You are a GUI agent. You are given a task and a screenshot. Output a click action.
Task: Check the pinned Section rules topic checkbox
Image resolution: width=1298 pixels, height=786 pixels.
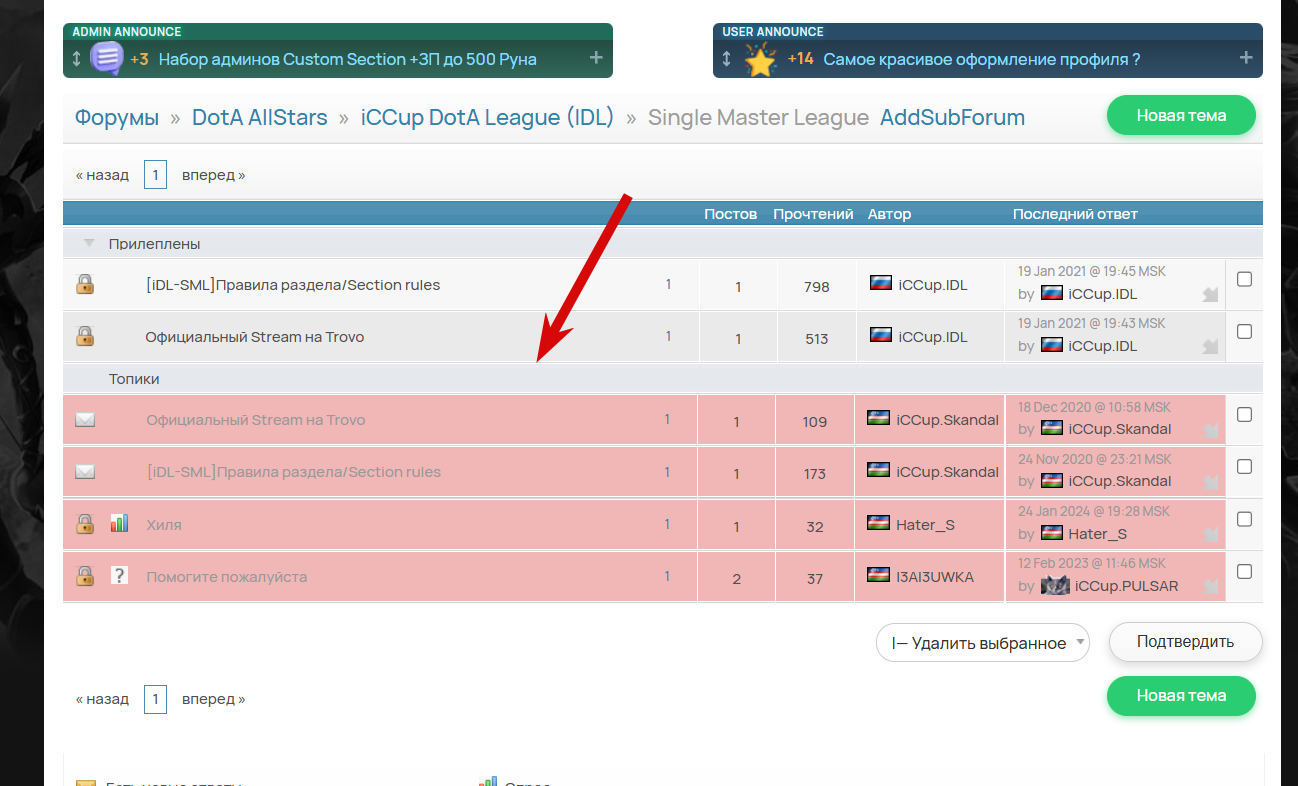point(1244,279)
